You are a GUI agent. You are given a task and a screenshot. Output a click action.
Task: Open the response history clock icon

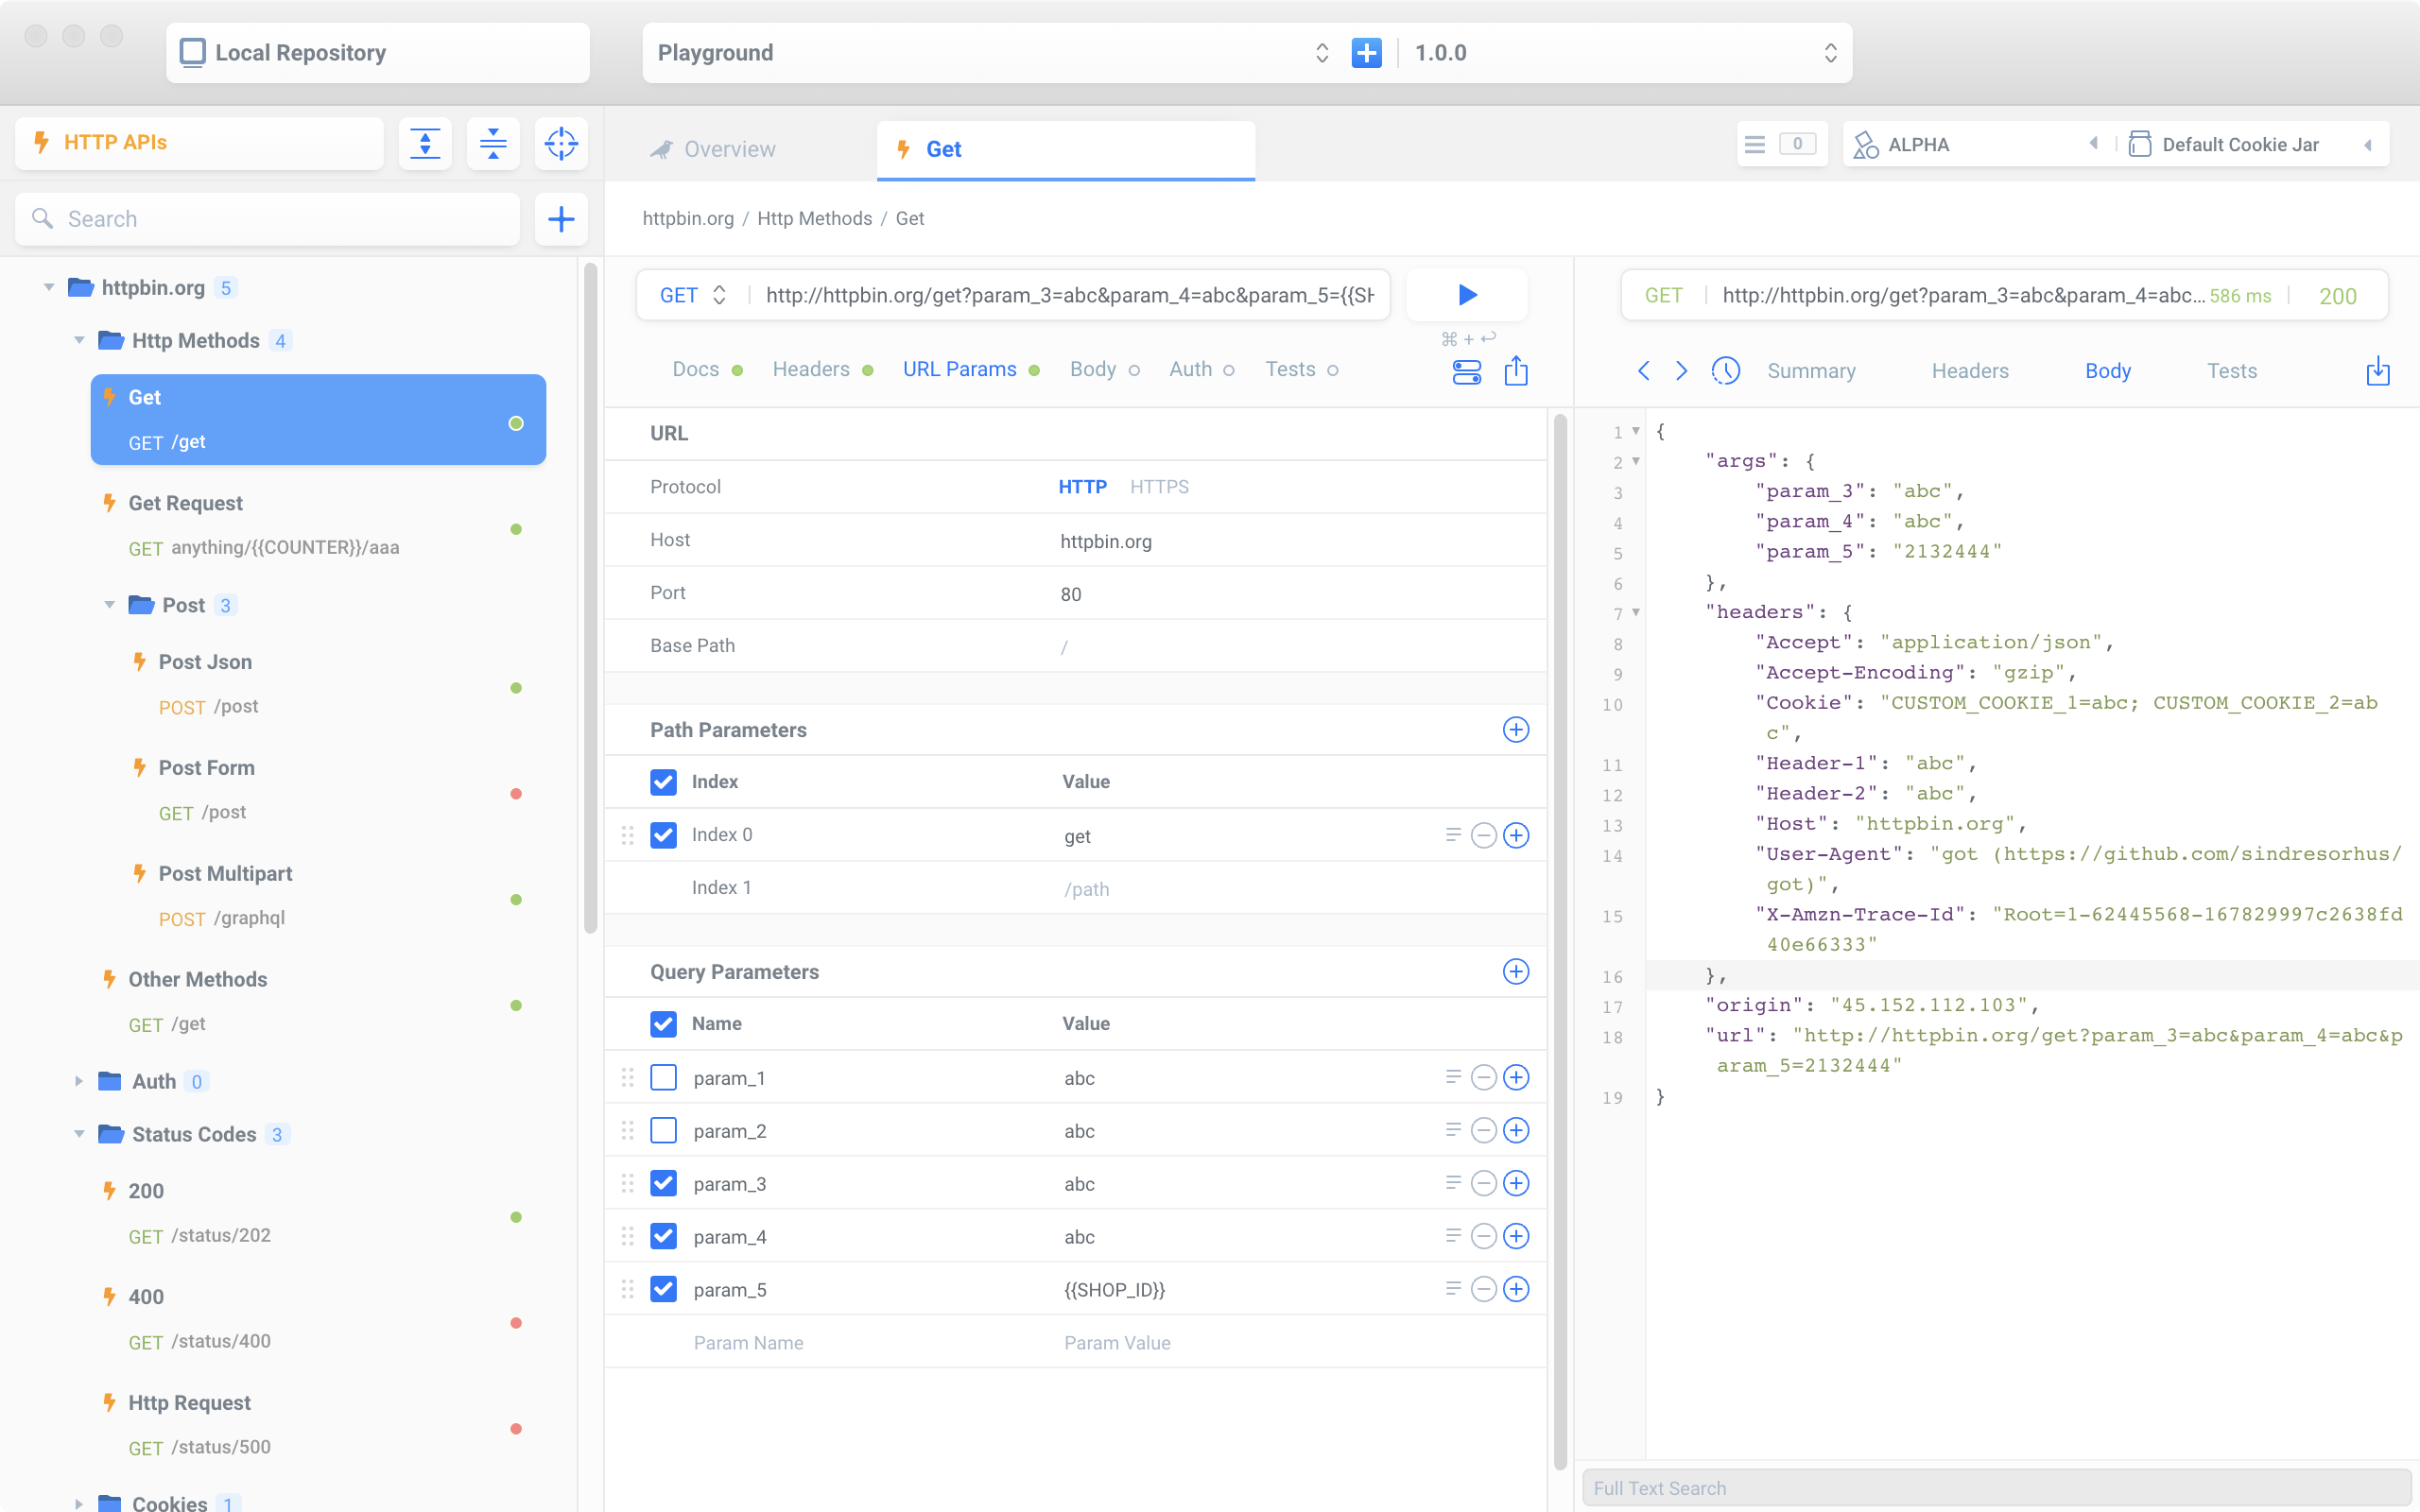click(1725, 371)
